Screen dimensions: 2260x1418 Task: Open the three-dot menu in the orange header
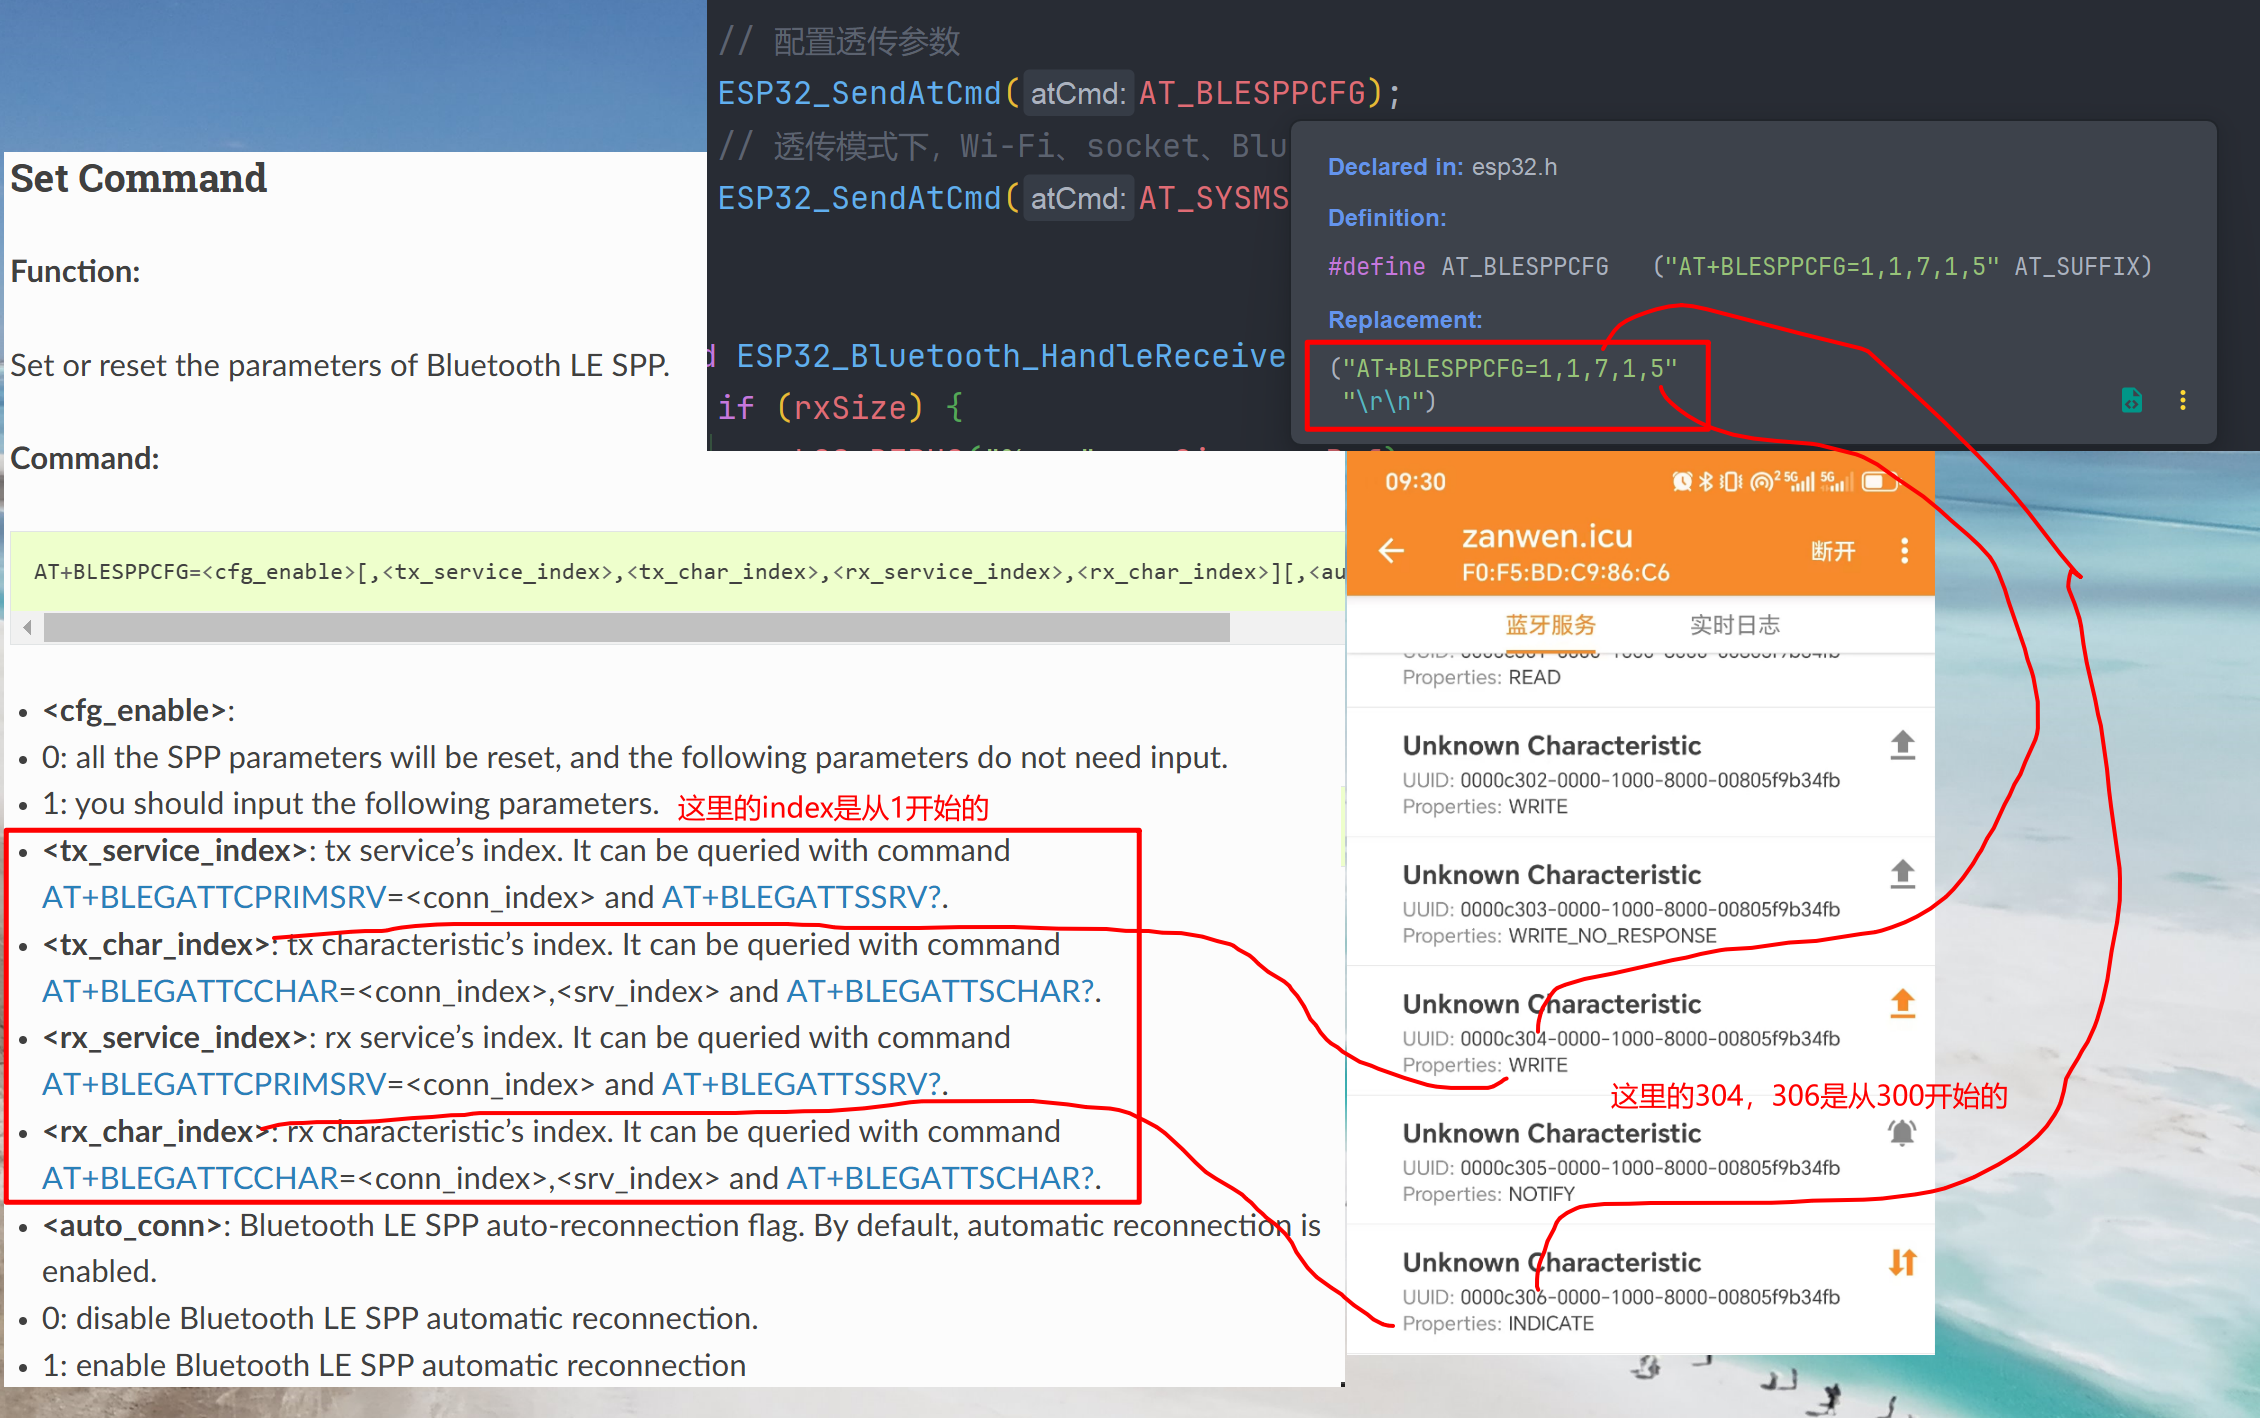pos(1904,550)
